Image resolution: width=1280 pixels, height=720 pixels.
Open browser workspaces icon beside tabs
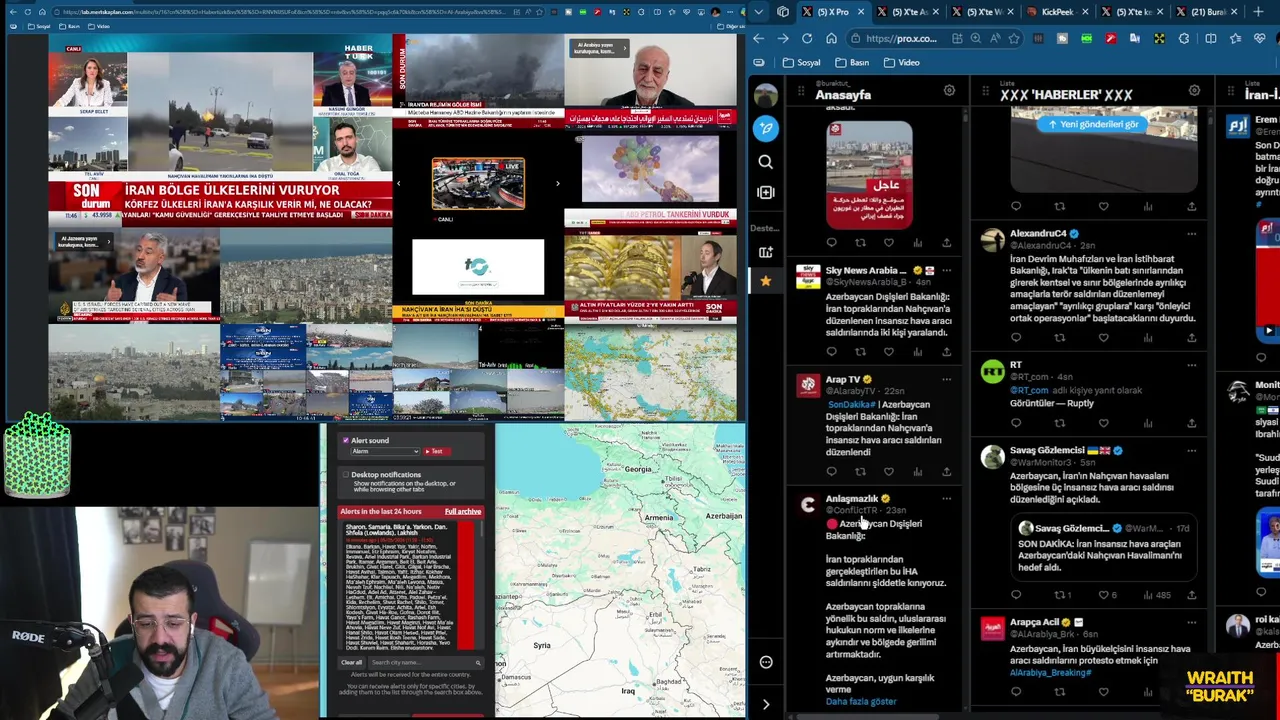(x=783, y=12)
